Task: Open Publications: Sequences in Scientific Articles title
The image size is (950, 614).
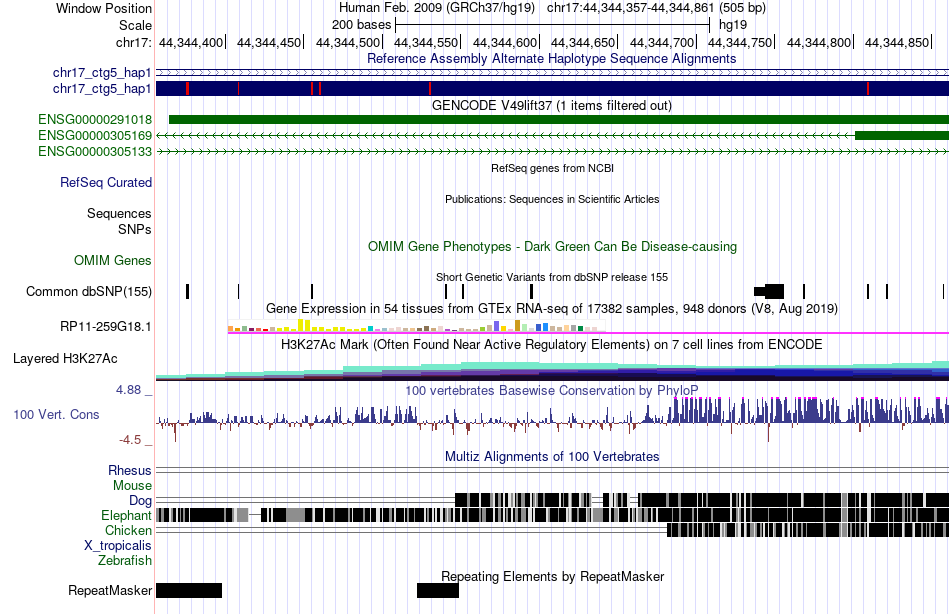Action: coord(552,199)
